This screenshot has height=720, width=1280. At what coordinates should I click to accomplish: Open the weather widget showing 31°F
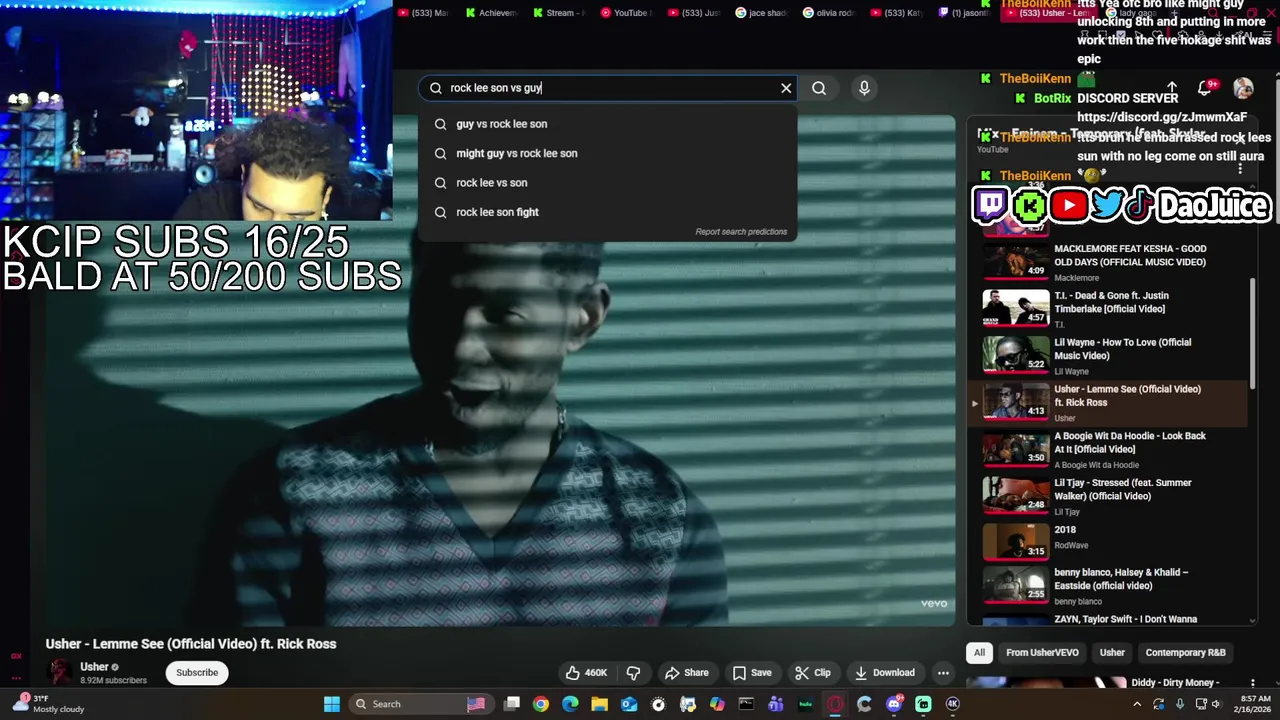[x=47, y=704]
